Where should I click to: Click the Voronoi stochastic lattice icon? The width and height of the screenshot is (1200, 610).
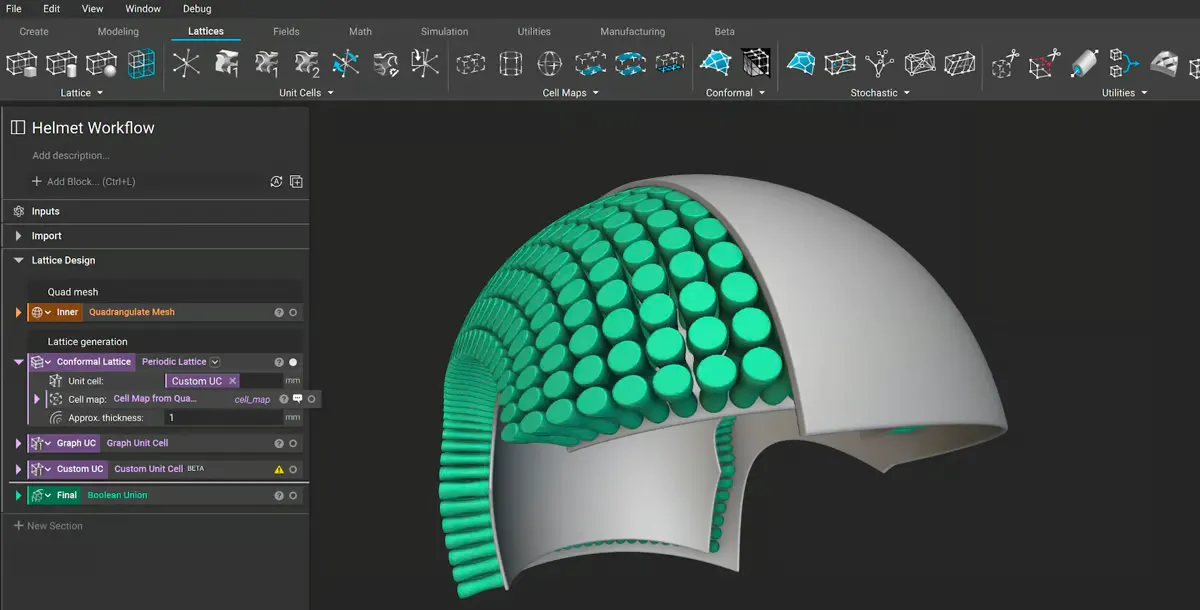800,63
